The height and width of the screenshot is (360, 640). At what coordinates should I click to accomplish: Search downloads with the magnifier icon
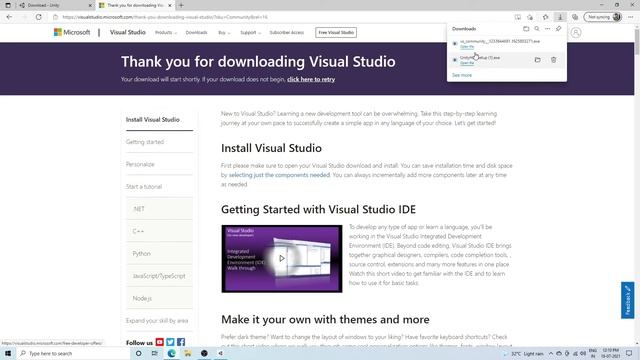[537, 29]
